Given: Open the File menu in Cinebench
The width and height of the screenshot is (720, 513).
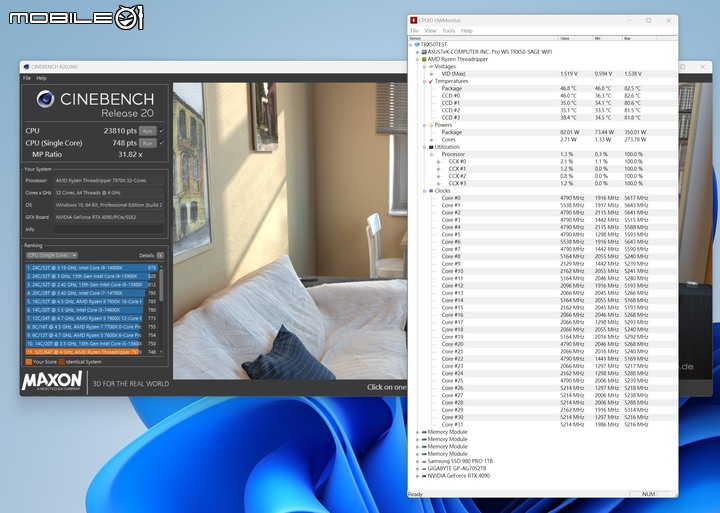Looking at the screenshot, I should 27,78.
